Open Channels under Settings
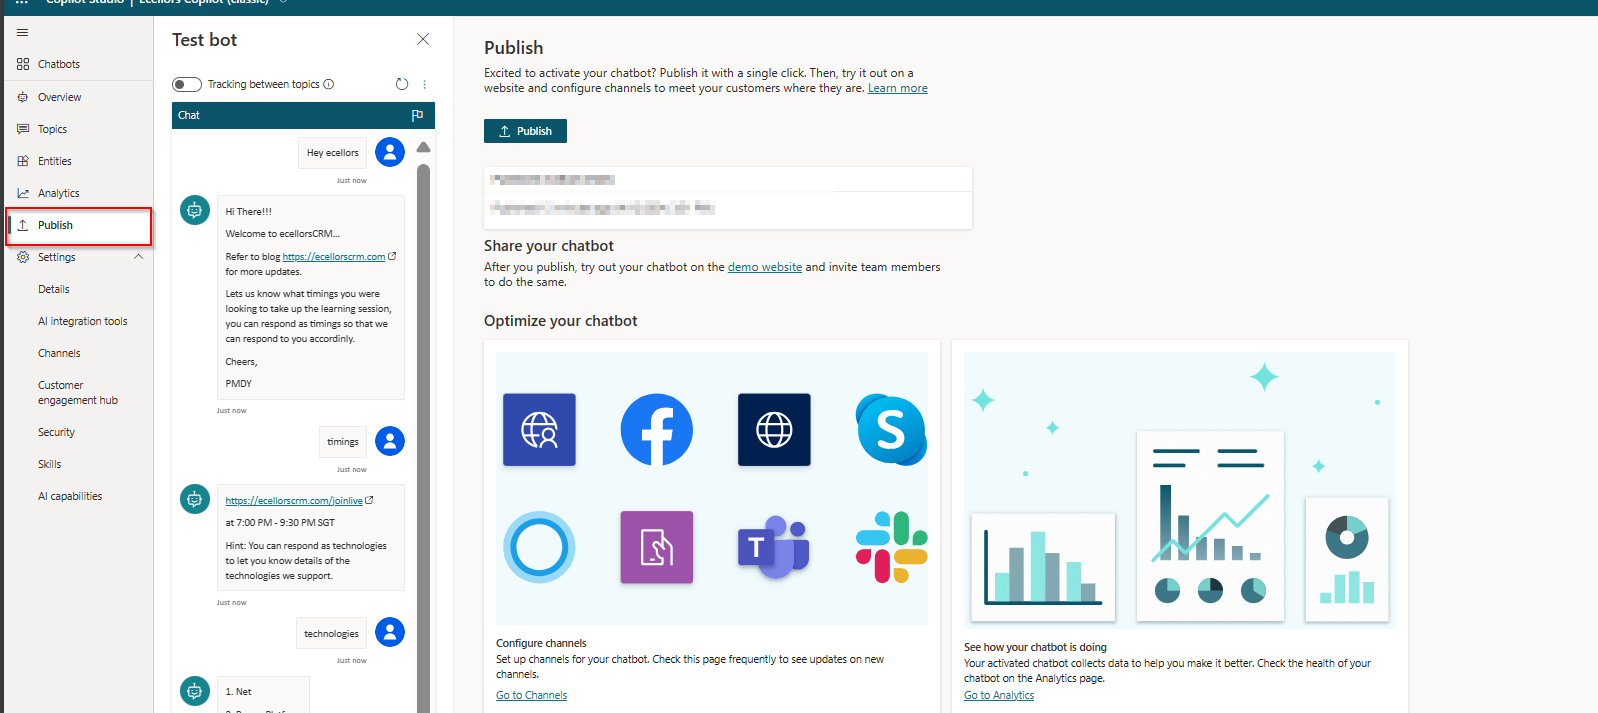The image size is (1598, 713). pyautogui.click(x=59, y=353)
